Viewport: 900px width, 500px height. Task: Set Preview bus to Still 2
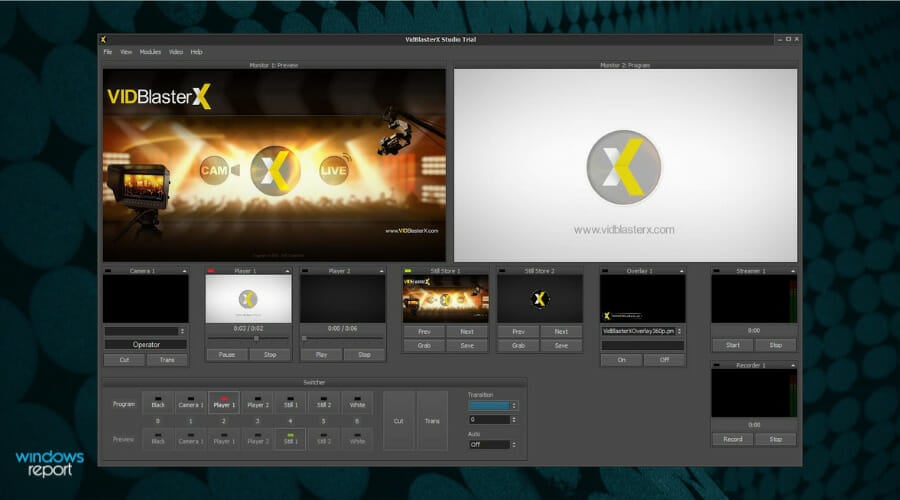324,439
